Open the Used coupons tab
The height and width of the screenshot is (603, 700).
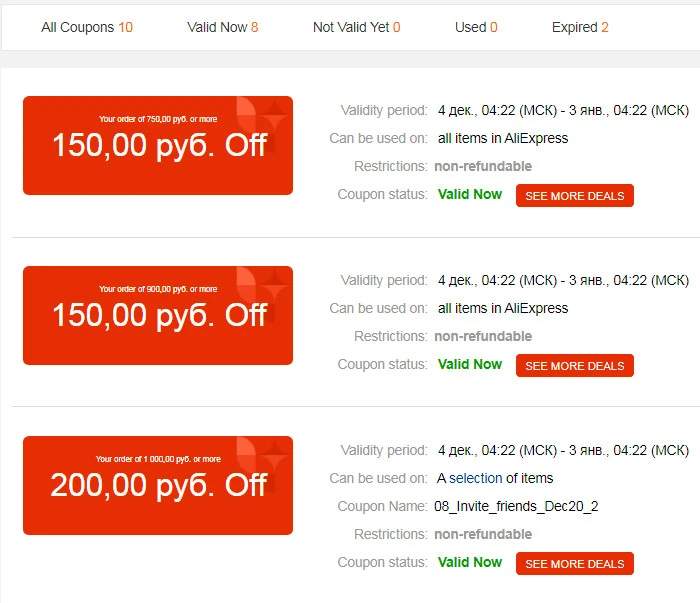point(476,27)
